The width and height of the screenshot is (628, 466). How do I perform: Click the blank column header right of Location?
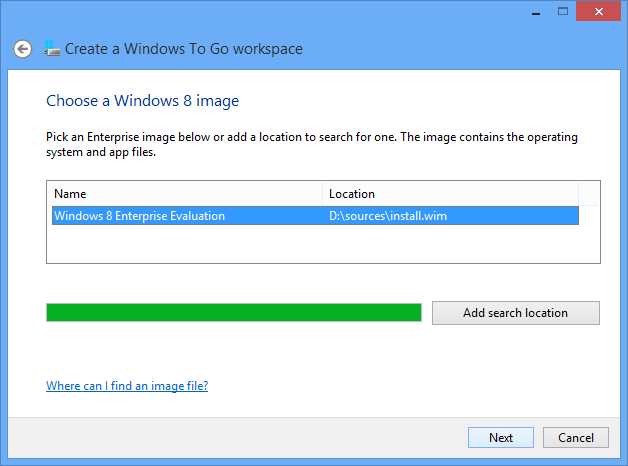tap(589, 194)
